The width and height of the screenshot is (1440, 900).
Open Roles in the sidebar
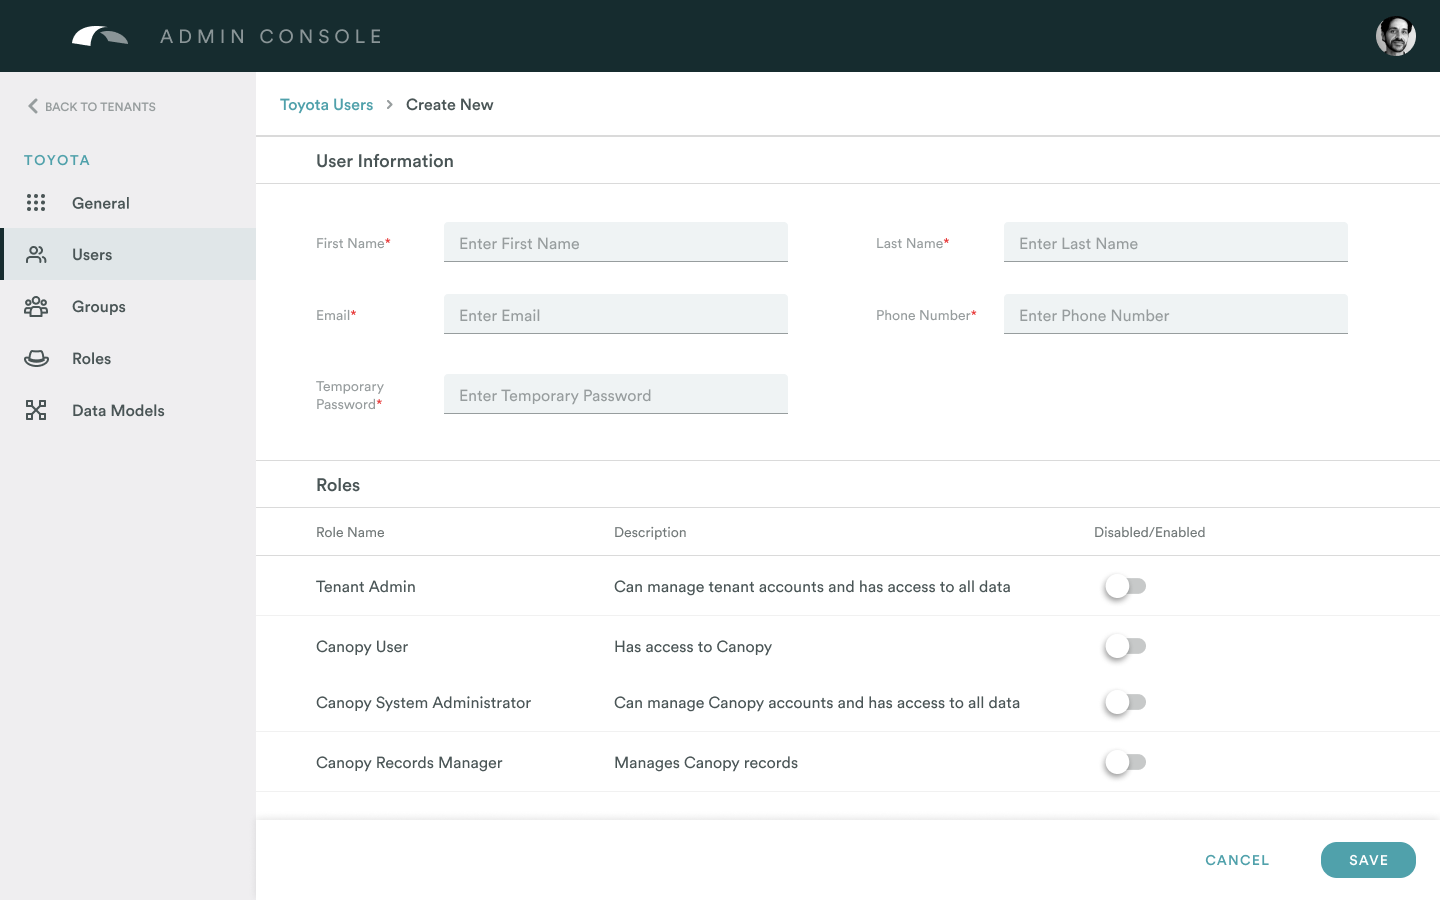(128, 359)
